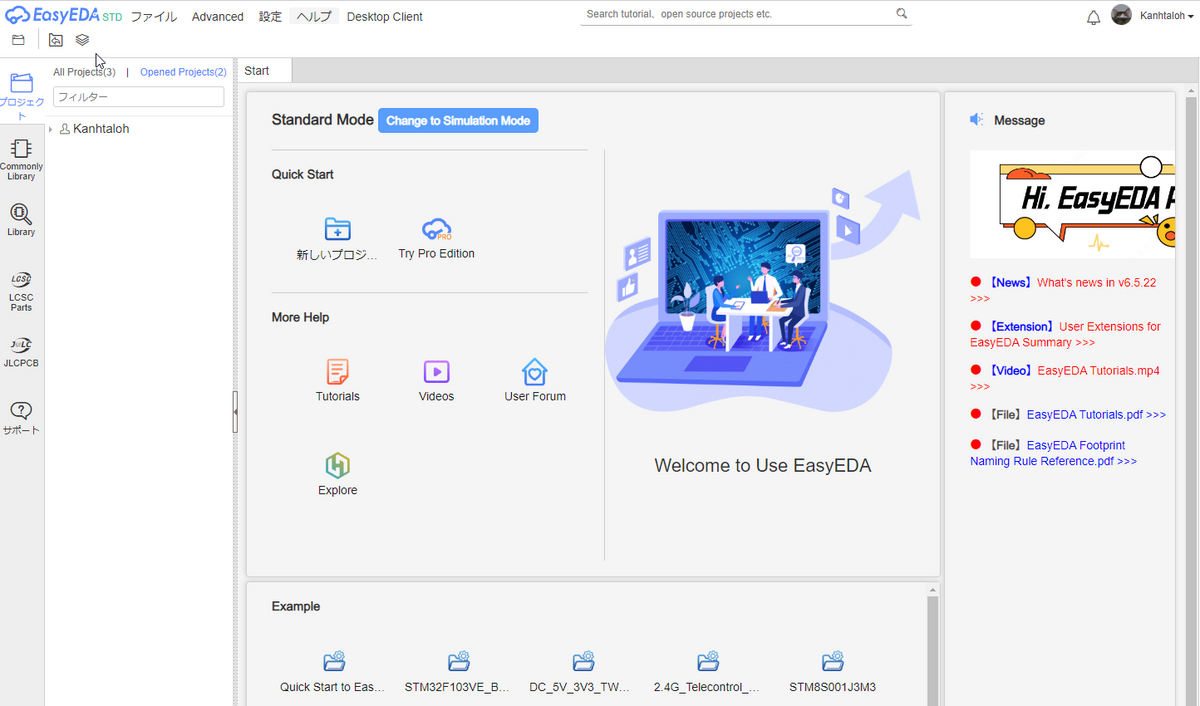Switch to Opened Projects(2) tab
The image size is (1200, 706).
pyautogui.click(x=183, y=72)
